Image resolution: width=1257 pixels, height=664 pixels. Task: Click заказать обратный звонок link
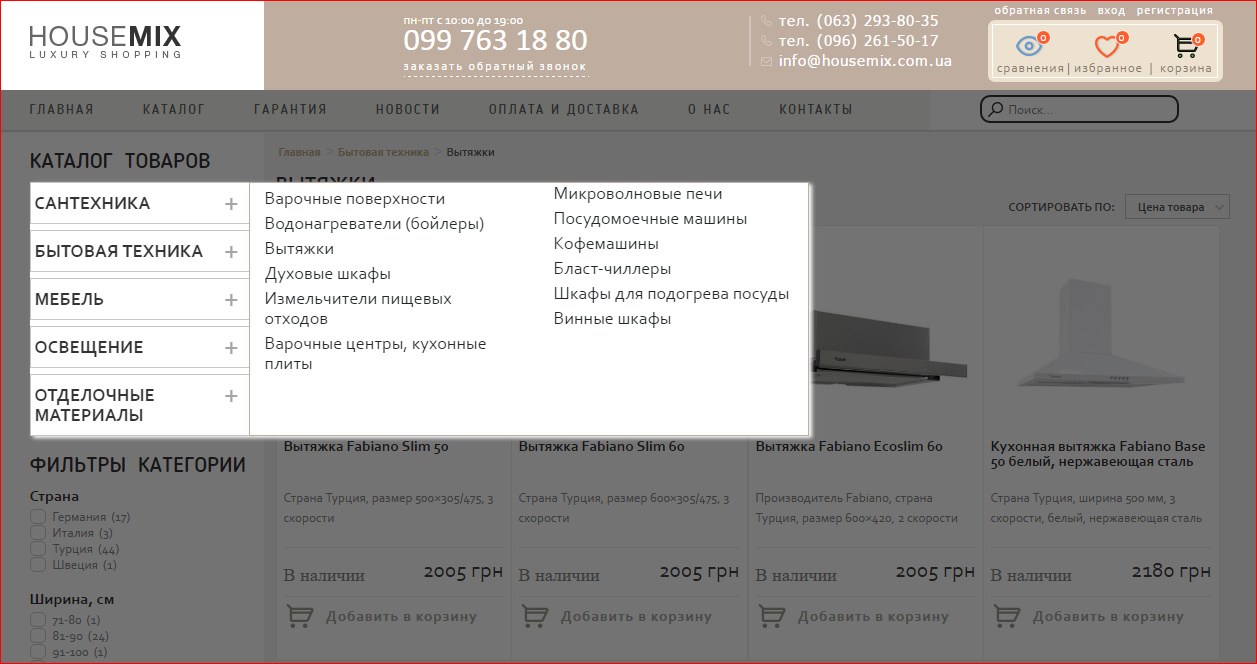496,67
